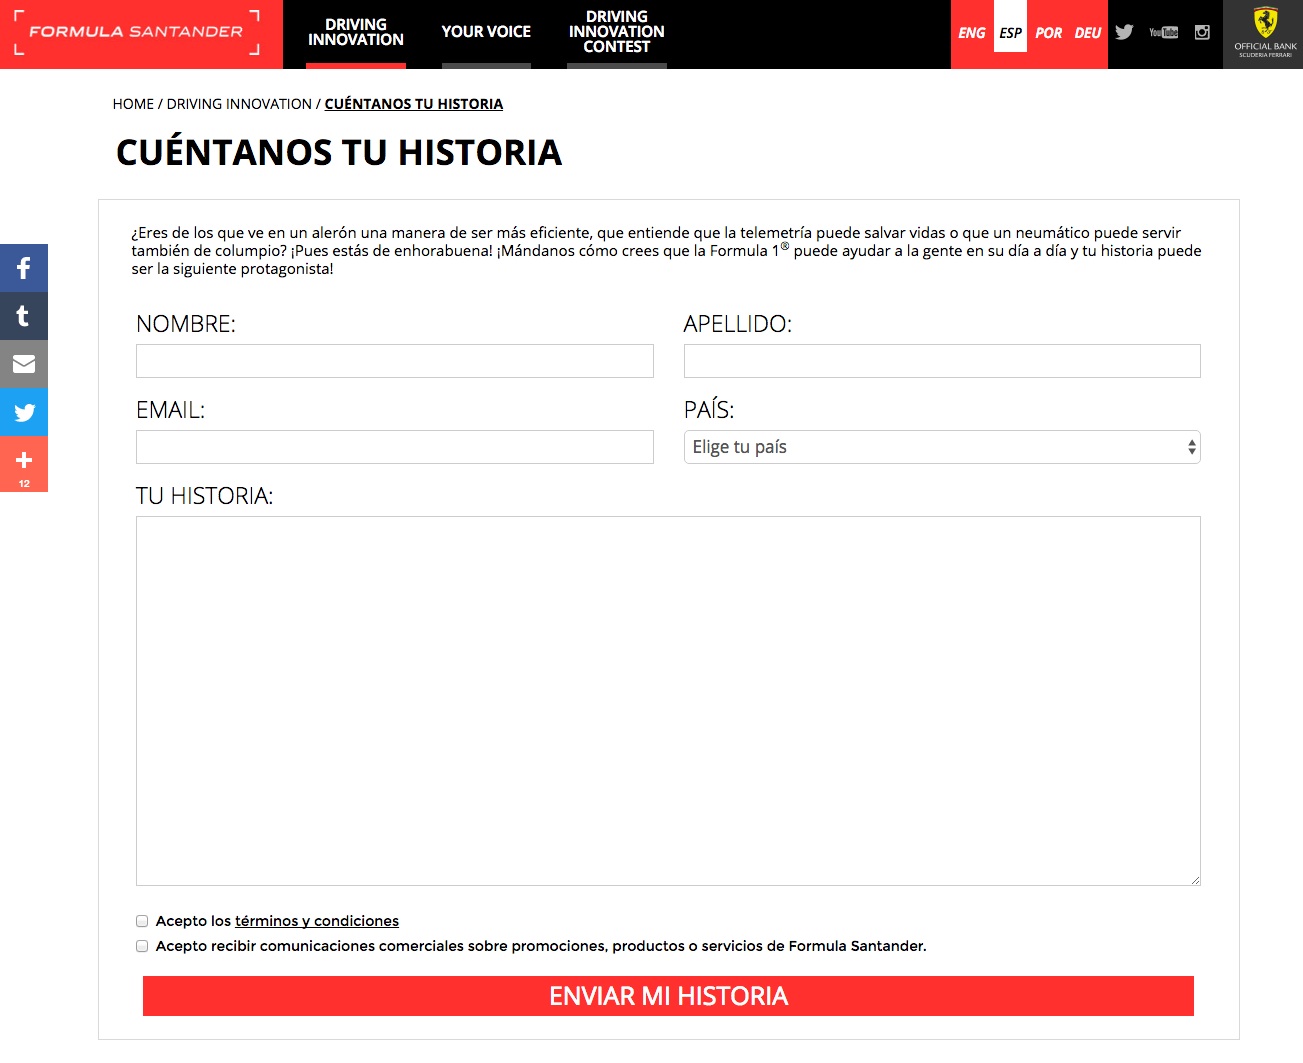The width and height of the screenshot is (1303, 1063).
Task: Switch language to ENG
Action: [x=972, y=33]
